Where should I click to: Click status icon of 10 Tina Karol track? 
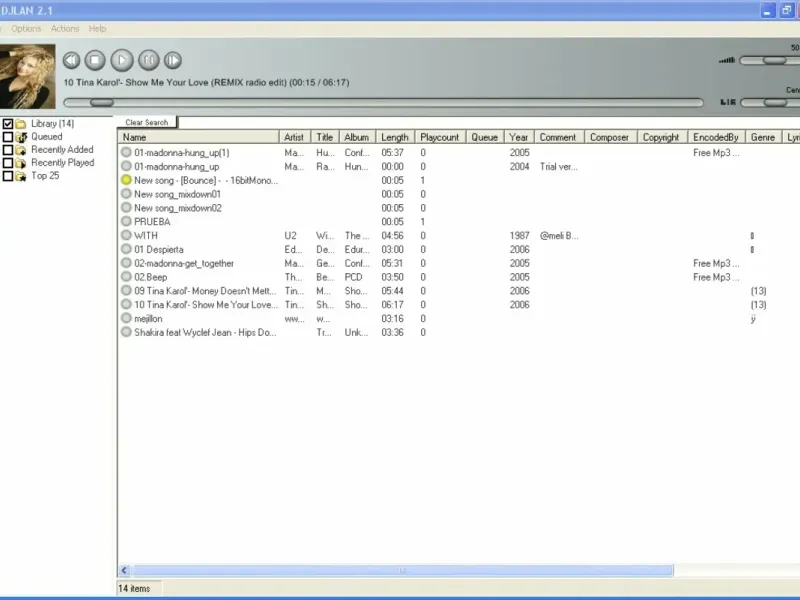(x=126, y=304)
